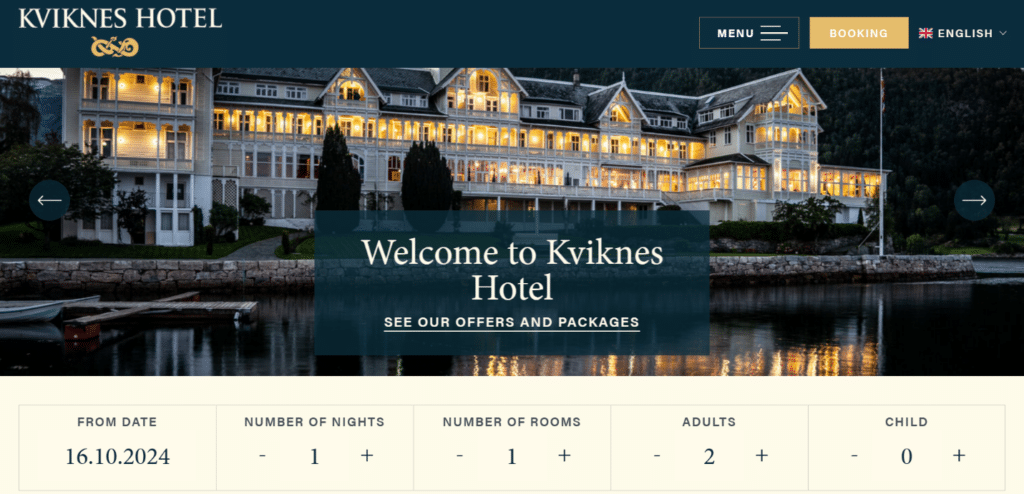Screen dimensions: 1024x494
Task: Decrease number of nights with minus
Action: [x=263, y=455]
